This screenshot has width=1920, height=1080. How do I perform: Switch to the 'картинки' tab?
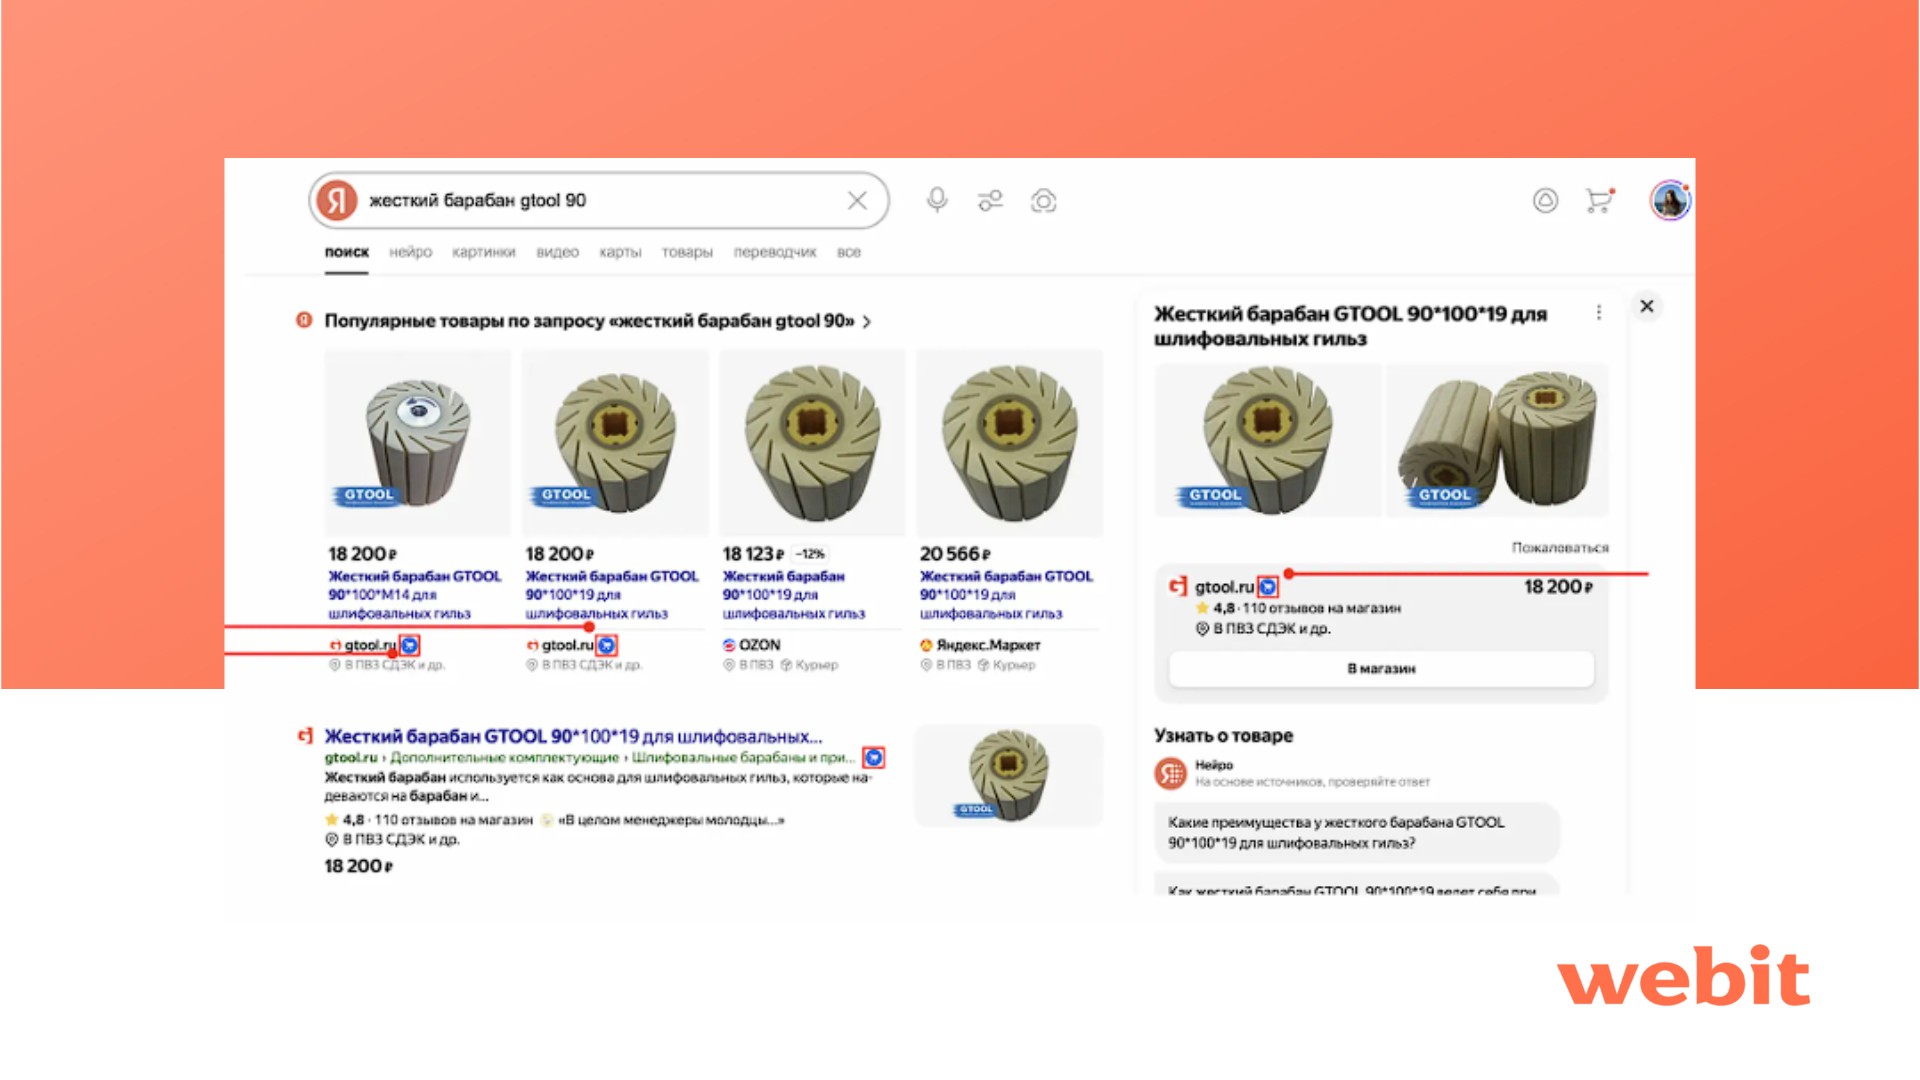(483, 252)
